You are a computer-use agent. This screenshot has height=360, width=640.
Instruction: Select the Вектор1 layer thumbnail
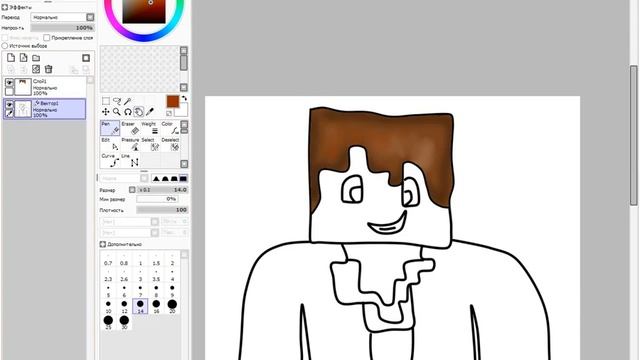23,109
